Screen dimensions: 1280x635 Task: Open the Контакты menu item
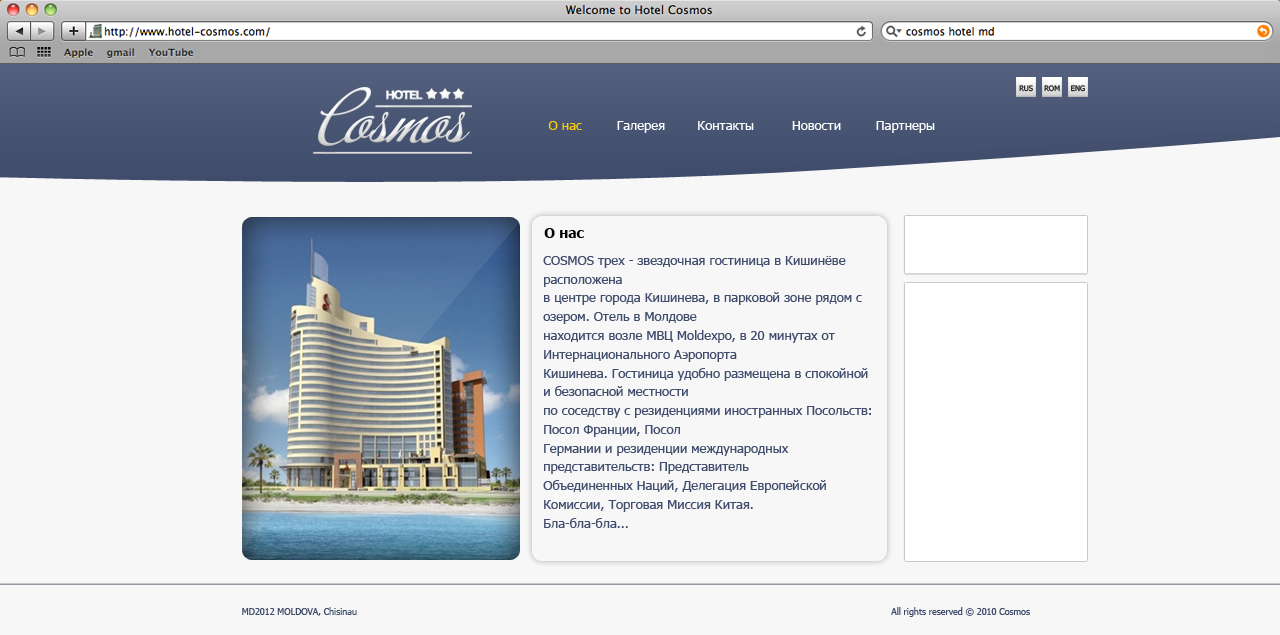(x=725, y=126)
